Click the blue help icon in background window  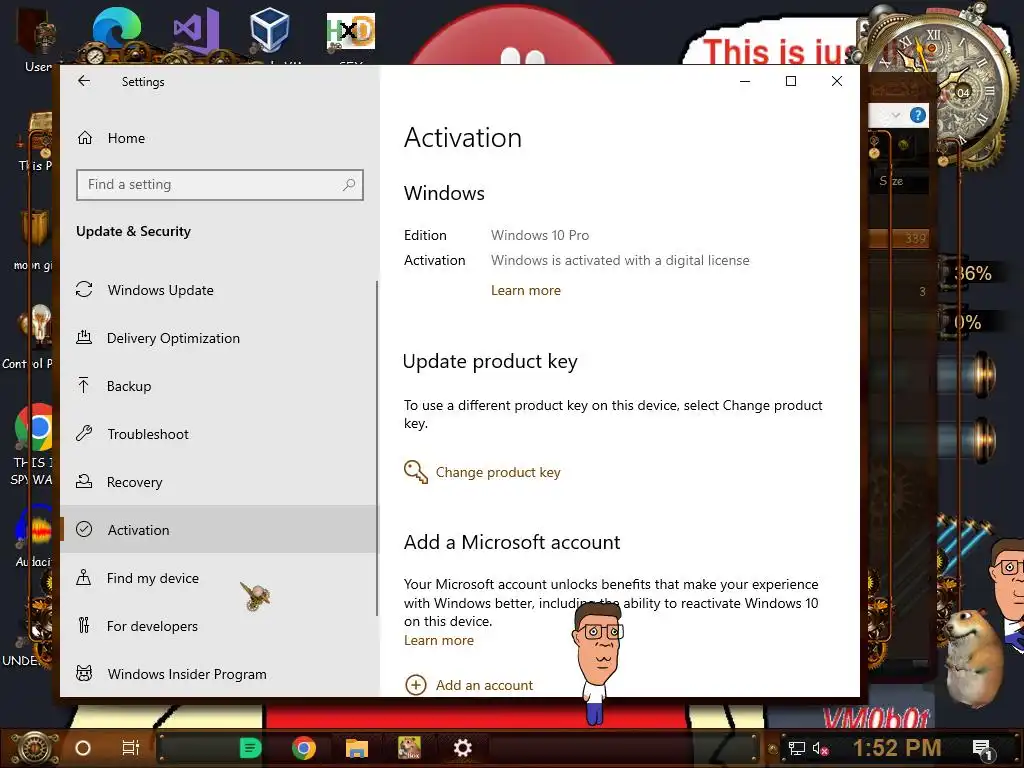(x=918, y=116)
